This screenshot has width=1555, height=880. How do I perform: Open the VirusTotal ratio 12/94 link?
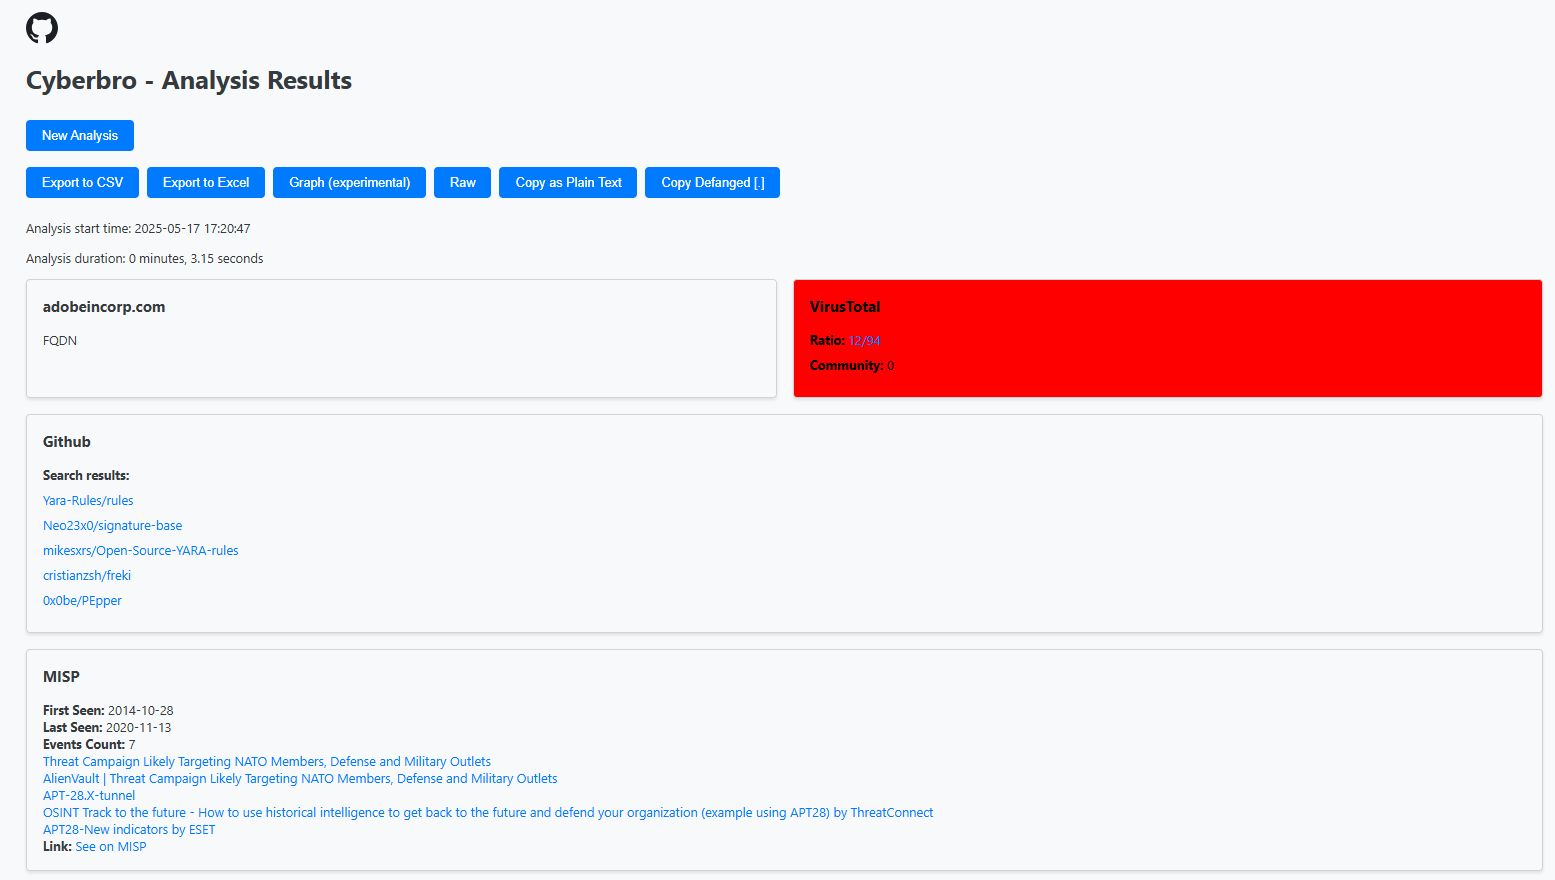865,341
